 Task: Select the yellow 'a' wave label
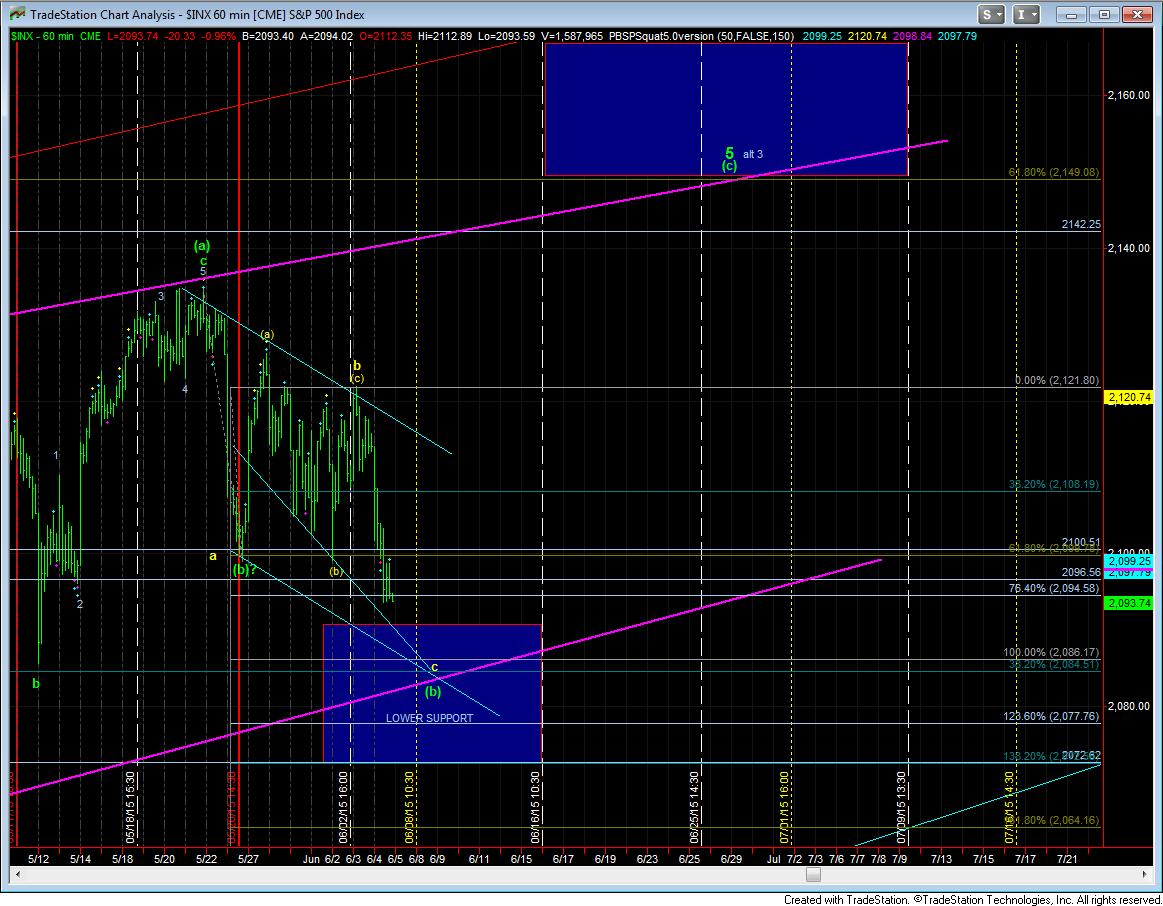click(x=212, y=555)
